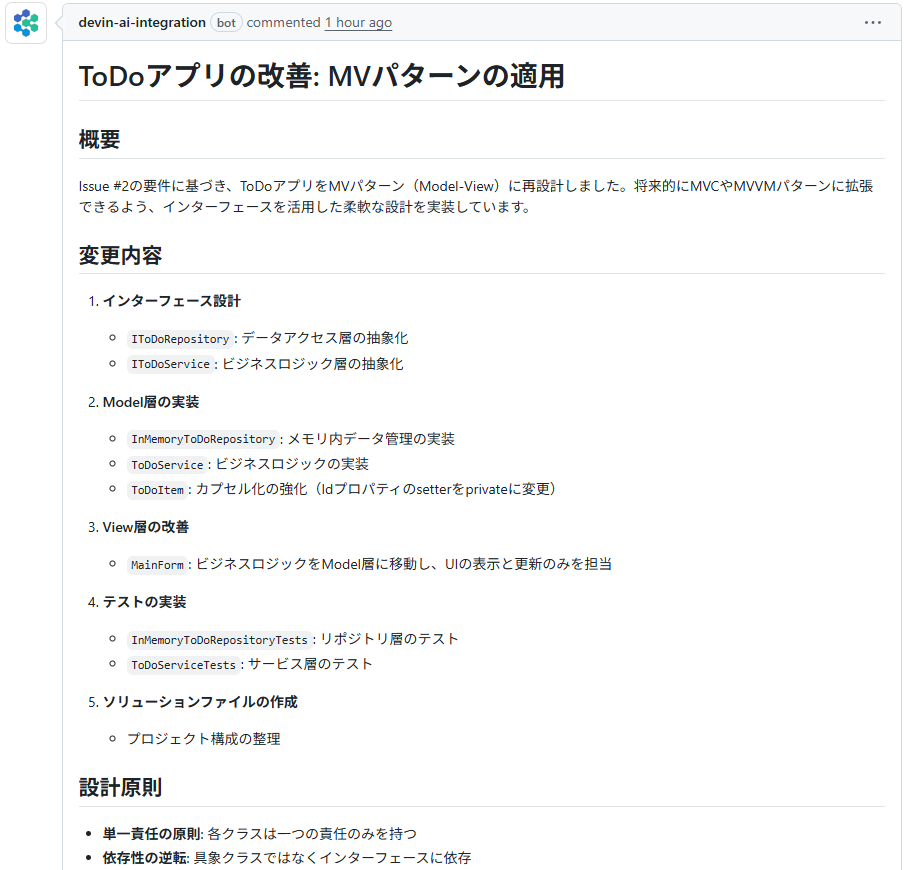Click the text 'プロジェクト構成の整理'
The image size is (906, 870).
click(x=204, y=739)
